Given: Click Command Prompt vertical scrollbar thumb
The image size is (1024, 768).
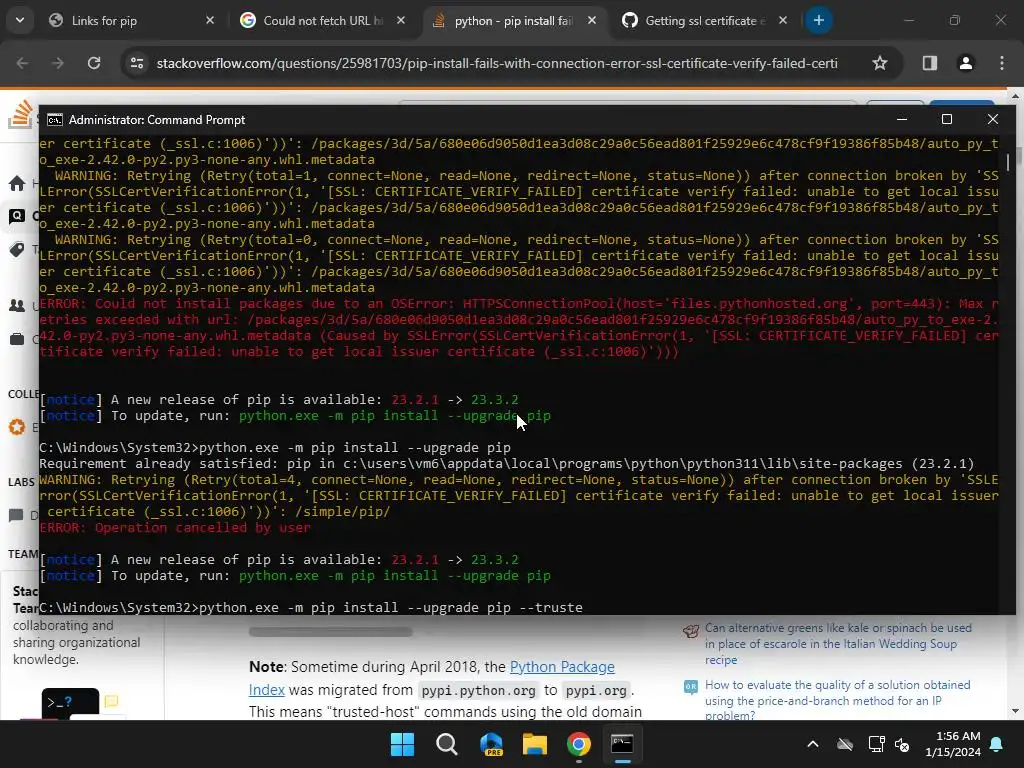Looking at the screenshot, I should click(x=1009, y=161).
